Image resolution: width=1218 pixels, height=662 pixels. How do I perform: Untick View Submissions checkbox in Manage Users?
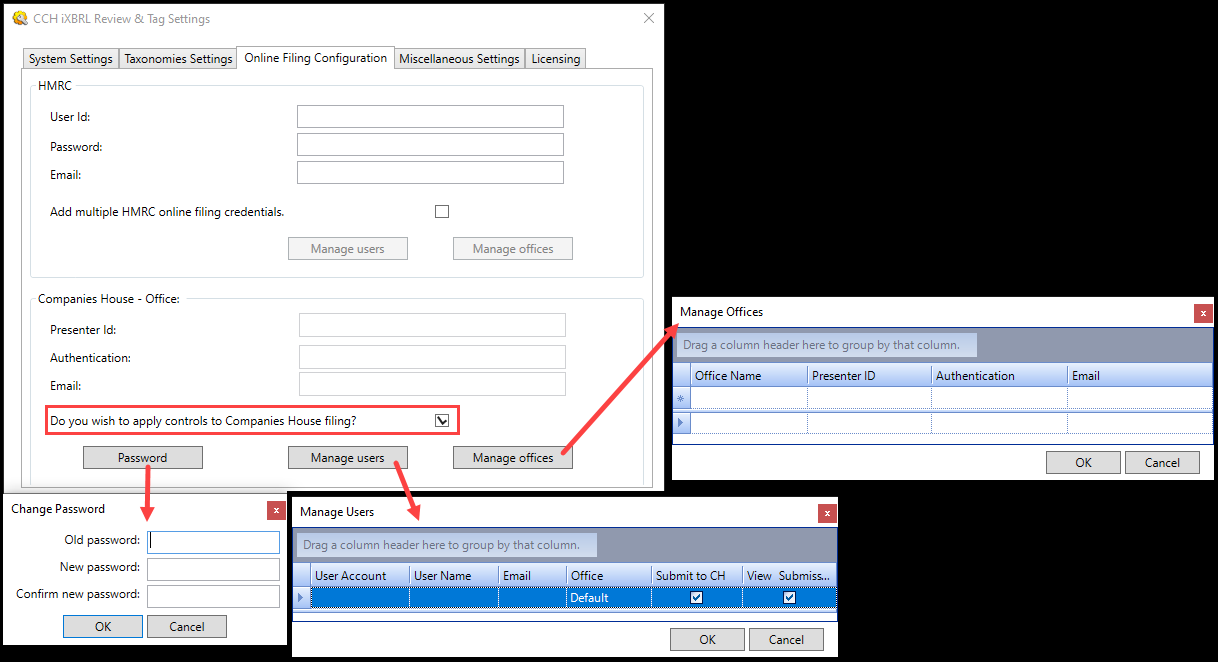[x=790, y=598]
